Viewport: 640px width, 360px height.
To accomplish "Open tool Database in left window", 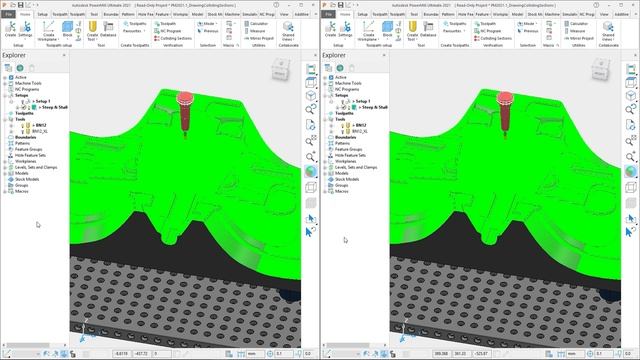I will tap(108, 29).
